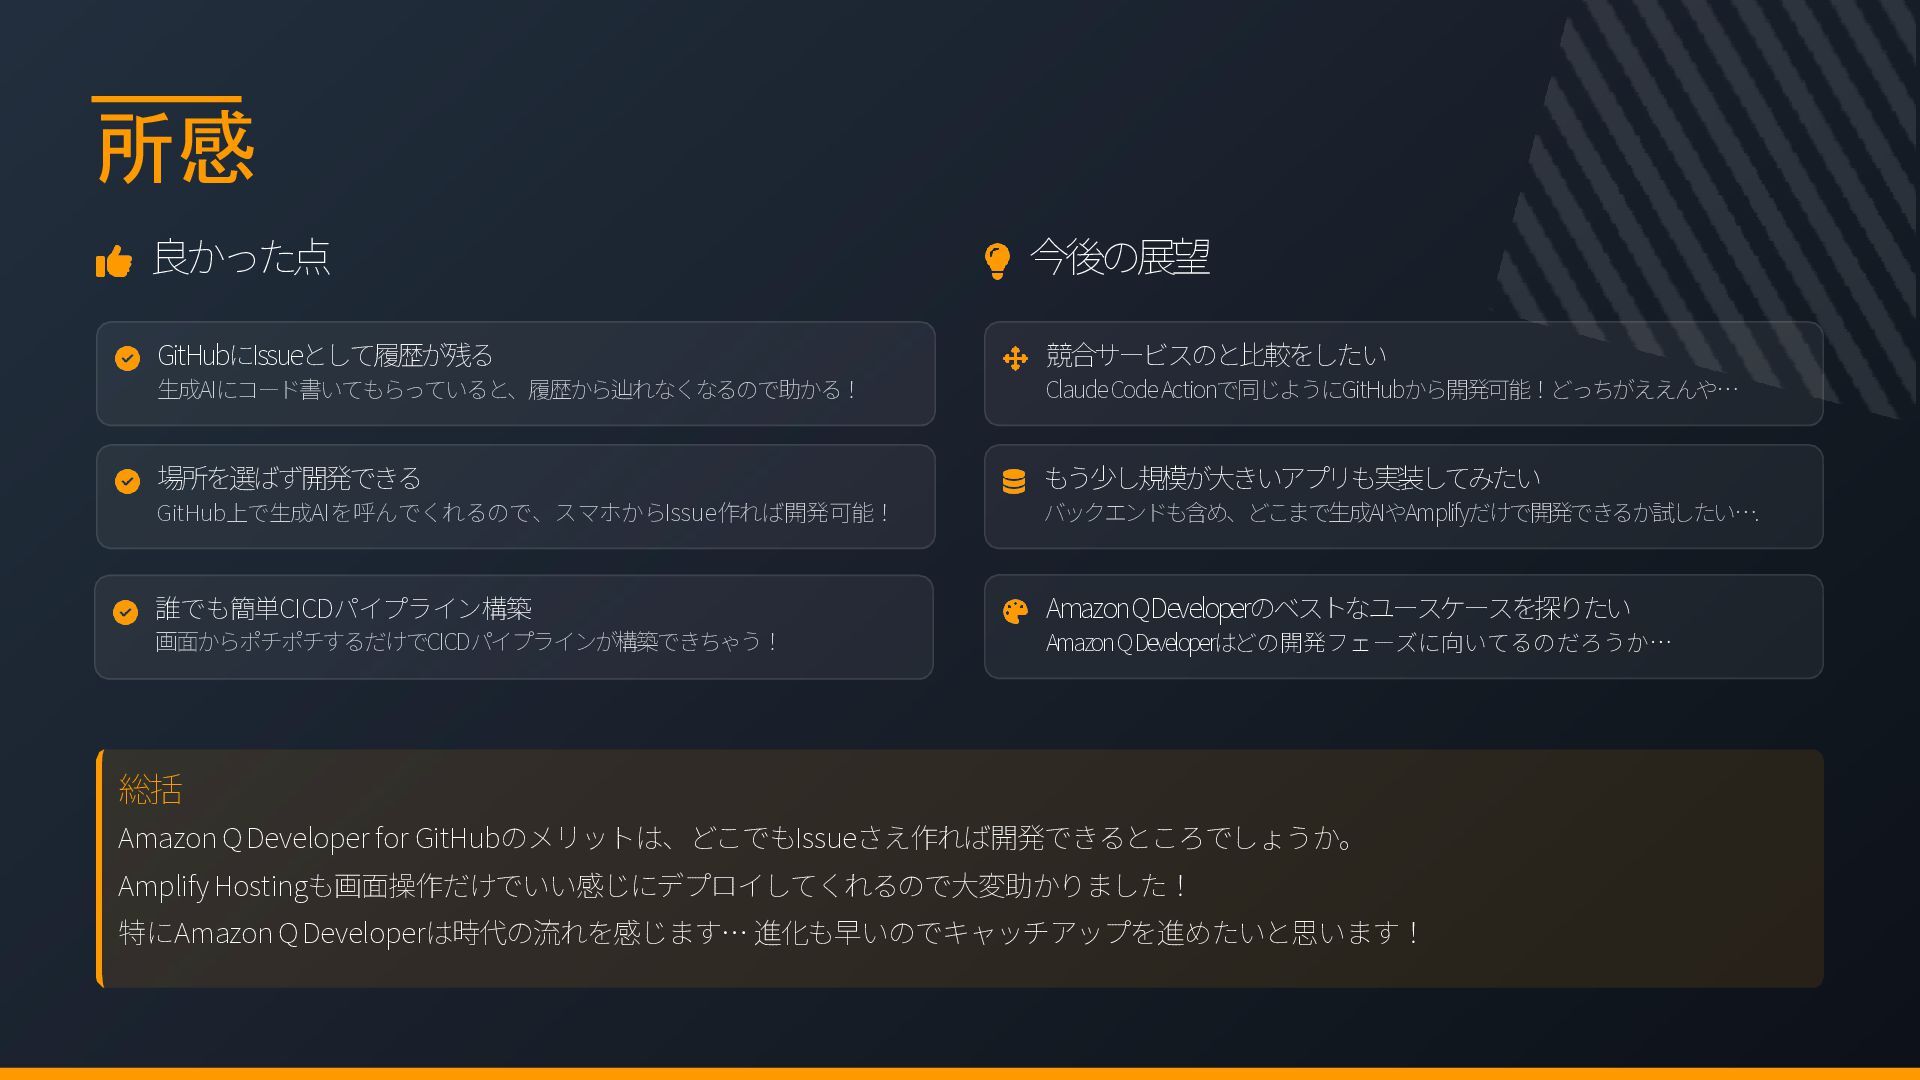Select the 総括 summary heading
The image size is (1920, 1080).
tap(150, 789)
